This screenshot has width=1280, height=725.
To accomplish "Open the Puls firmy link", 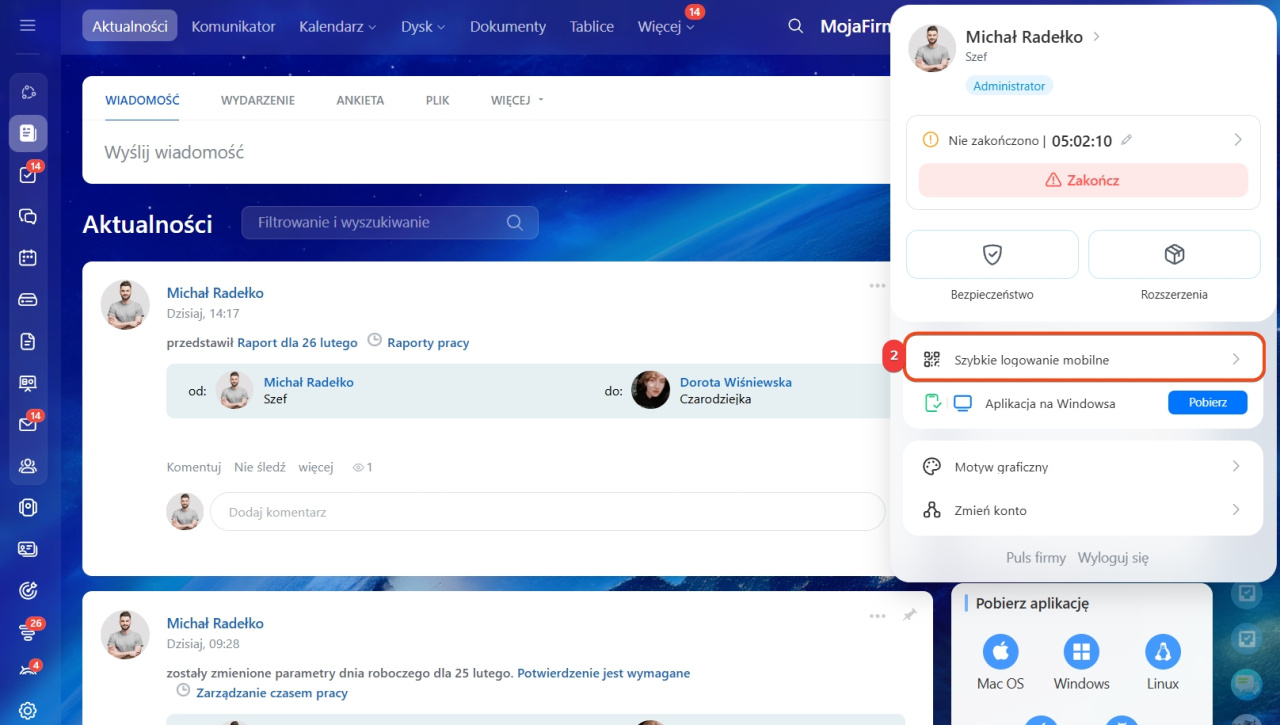I will pyautogui.click(x=1036, y=558).
